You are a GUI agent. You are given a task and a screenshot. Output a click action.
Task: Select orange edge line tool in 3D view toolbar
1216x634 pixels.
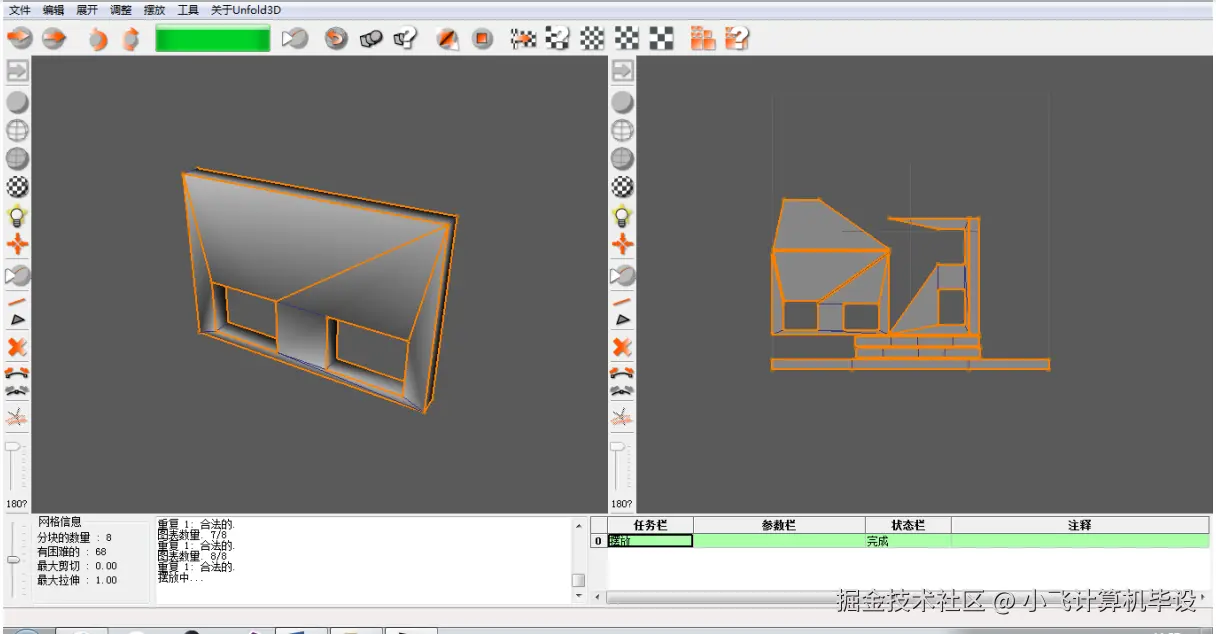point(18,301)
